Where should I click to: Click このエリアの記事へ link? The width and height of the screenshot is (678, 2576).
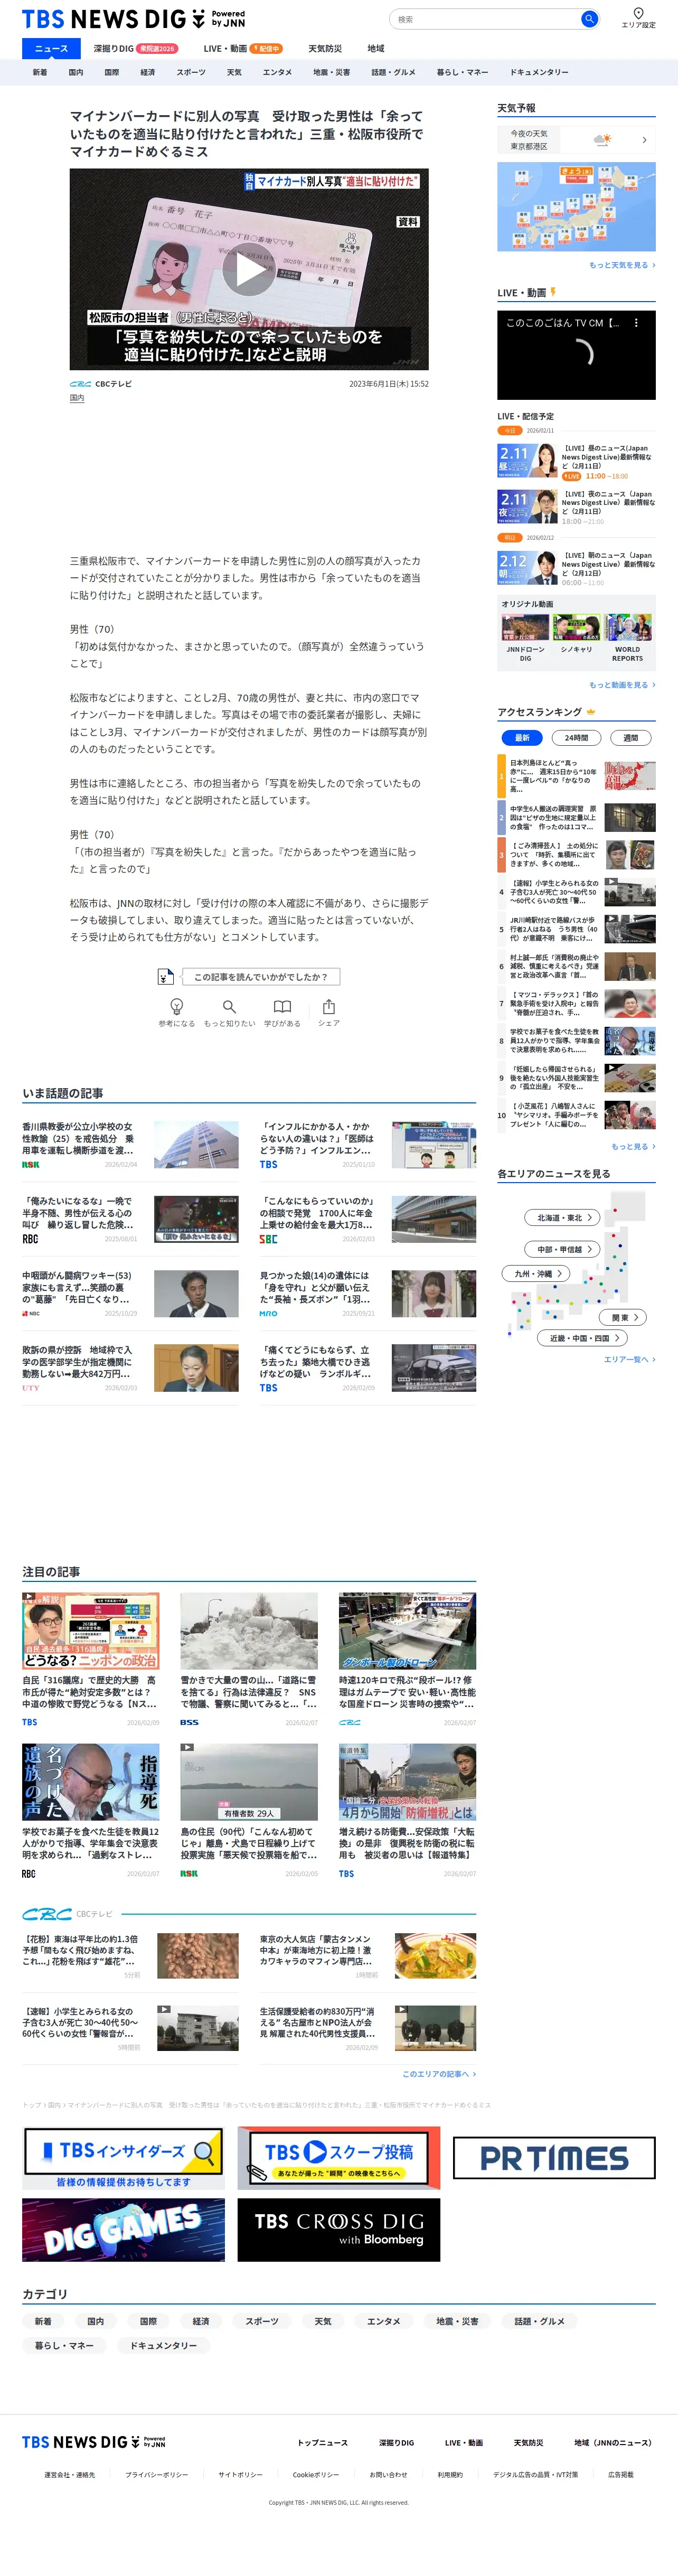tap(438, 2074)
